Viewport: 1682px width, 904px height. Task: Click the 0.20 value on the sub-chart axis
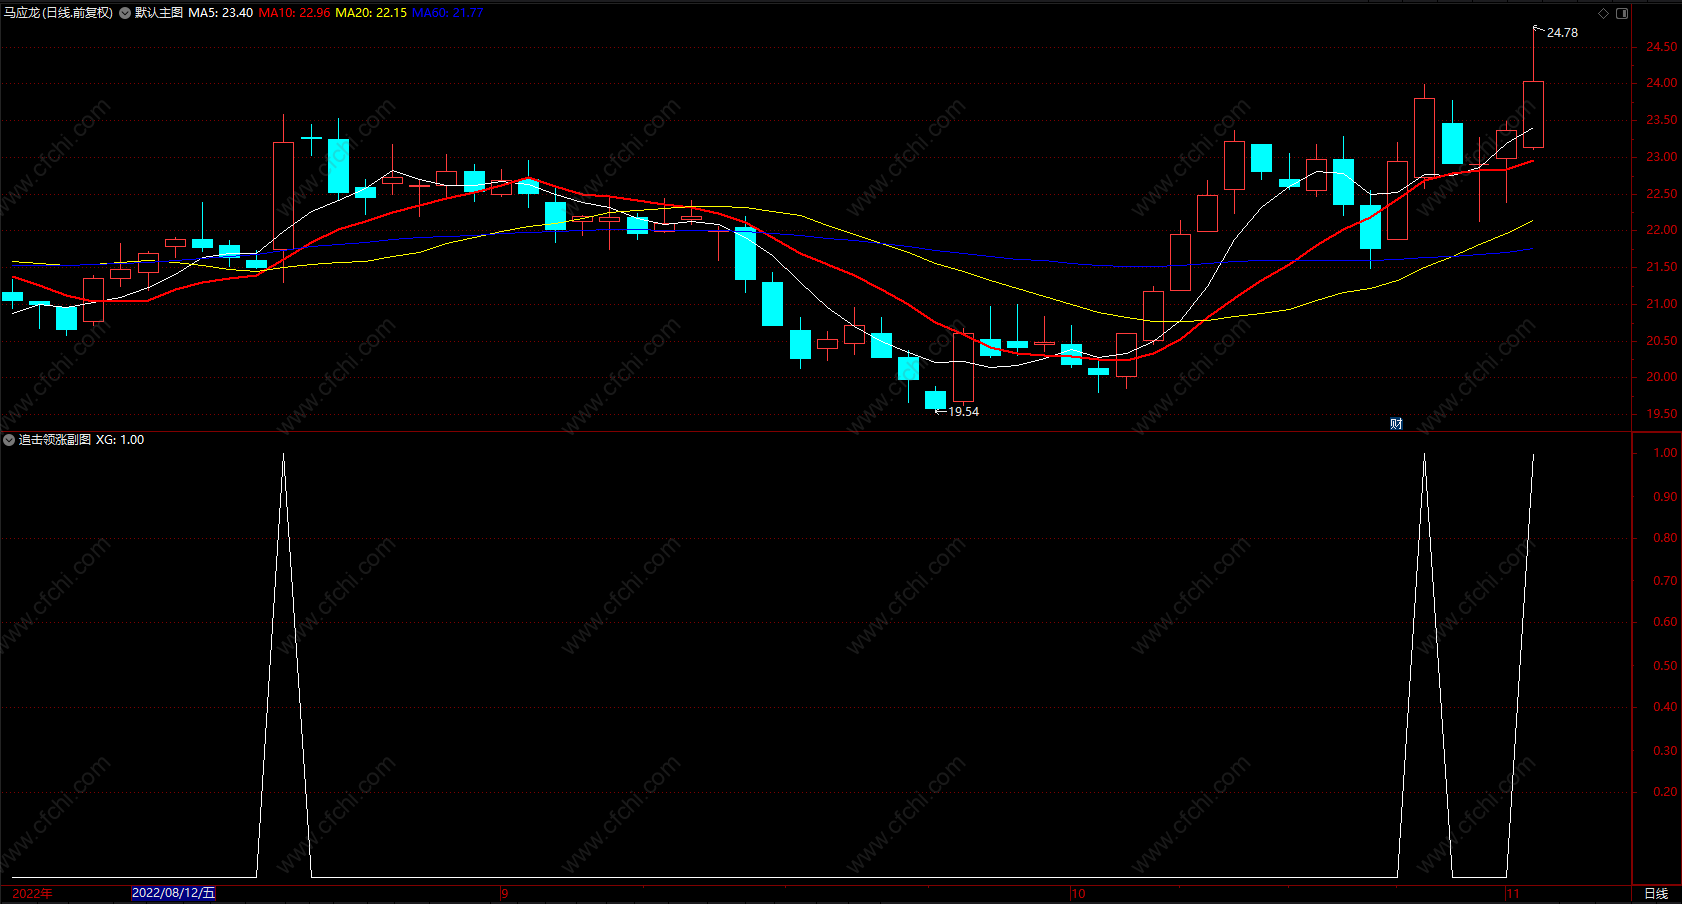click(1666, 792)
